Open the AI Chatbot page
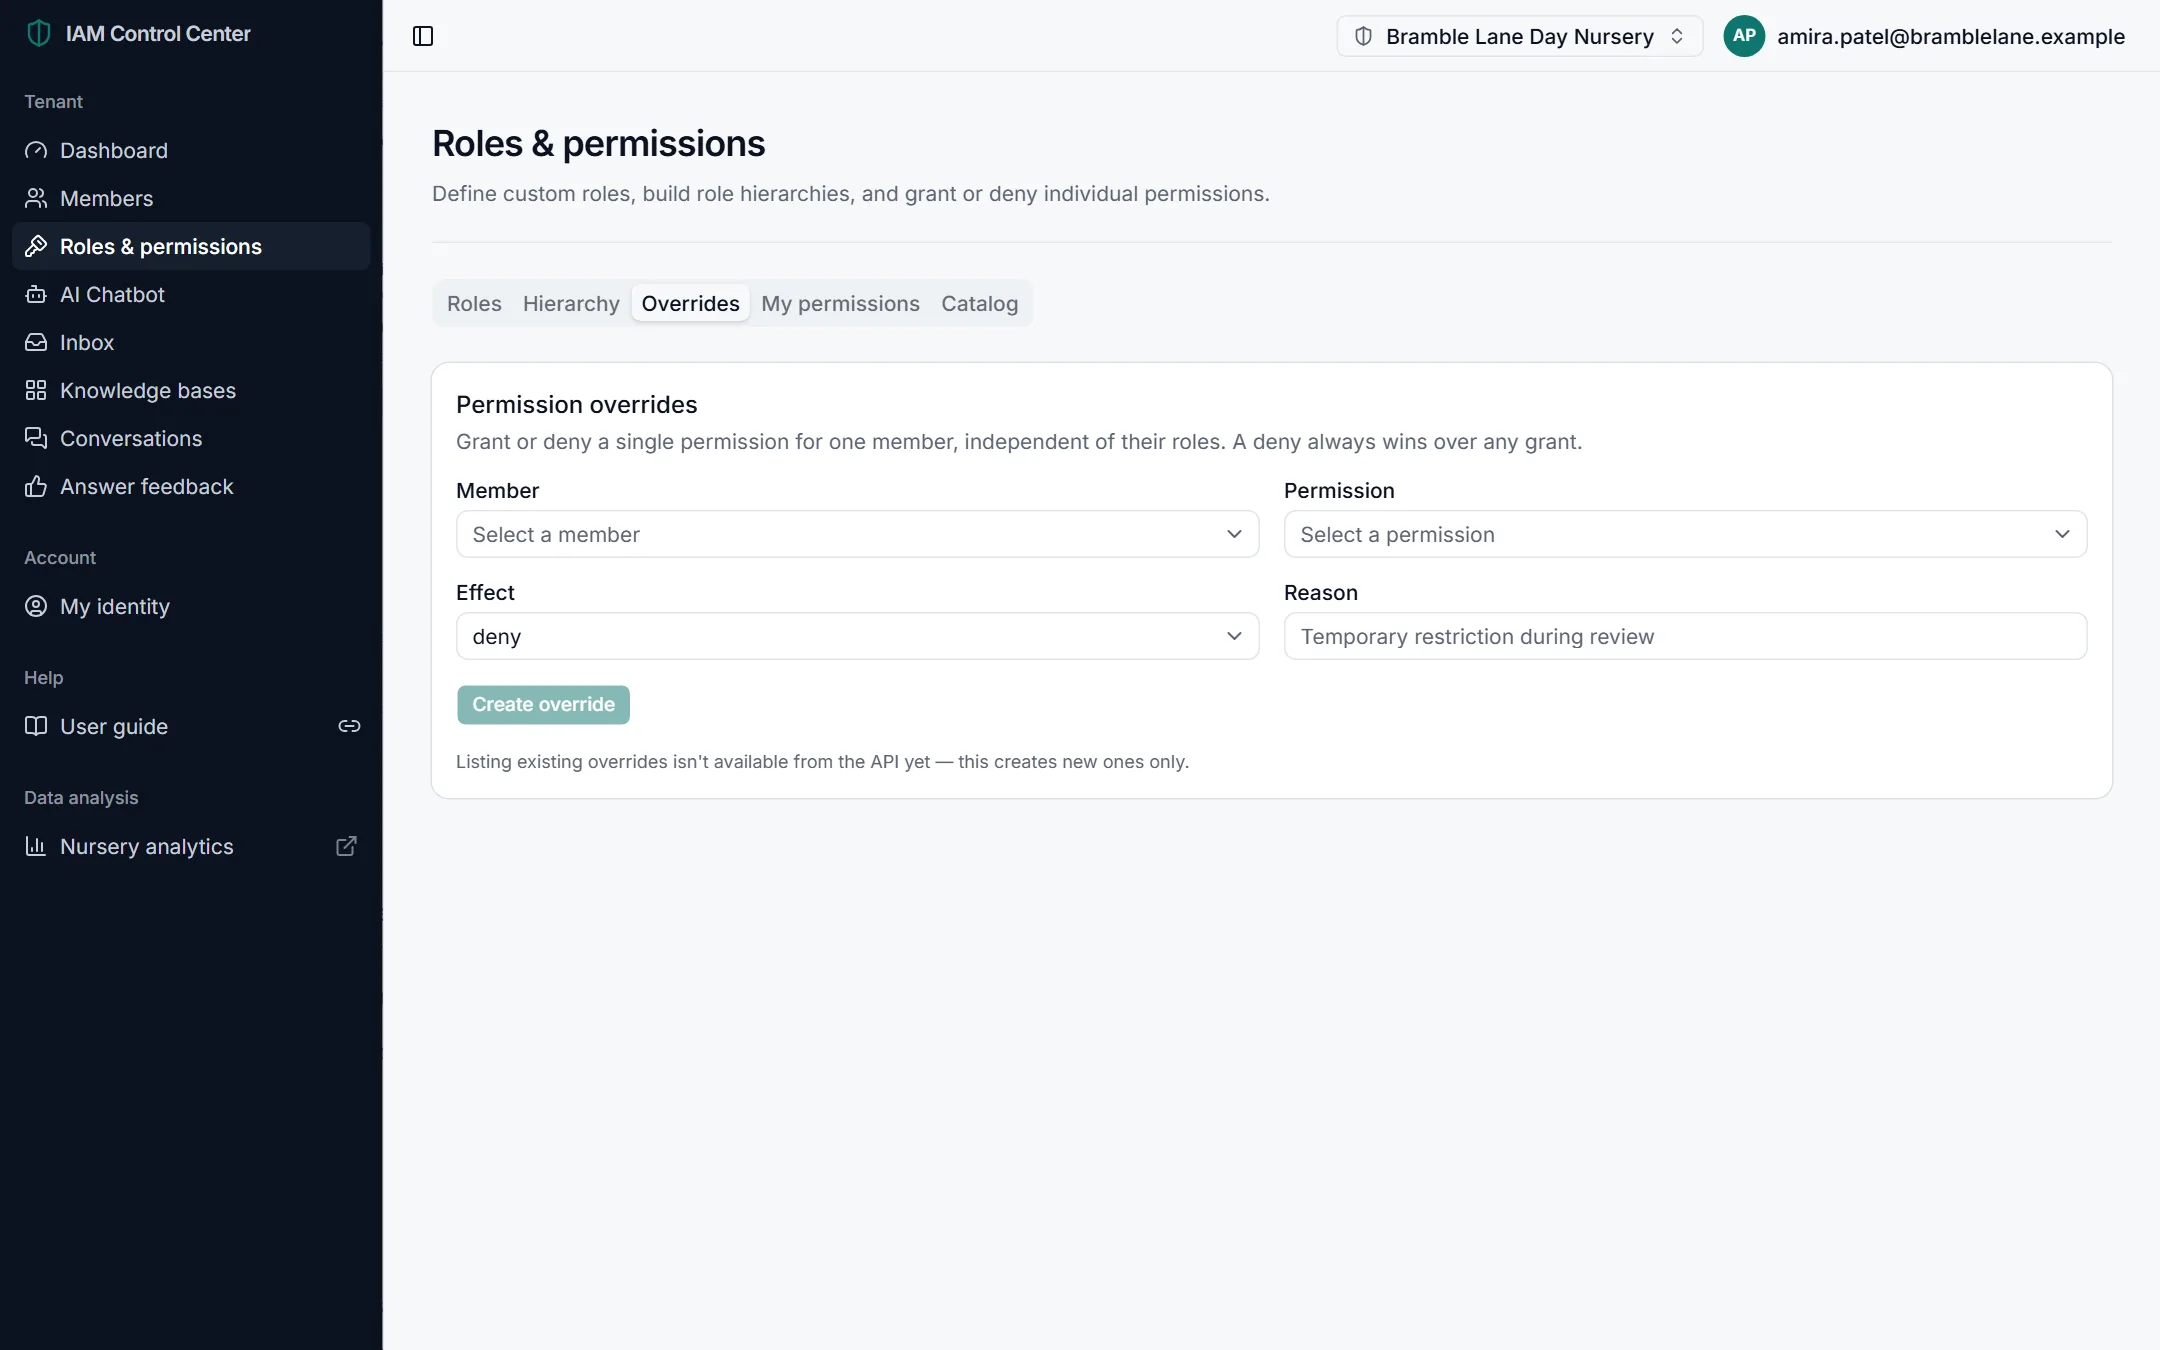Viewport: 2160px width, 1350px height. tap(191, 294)
